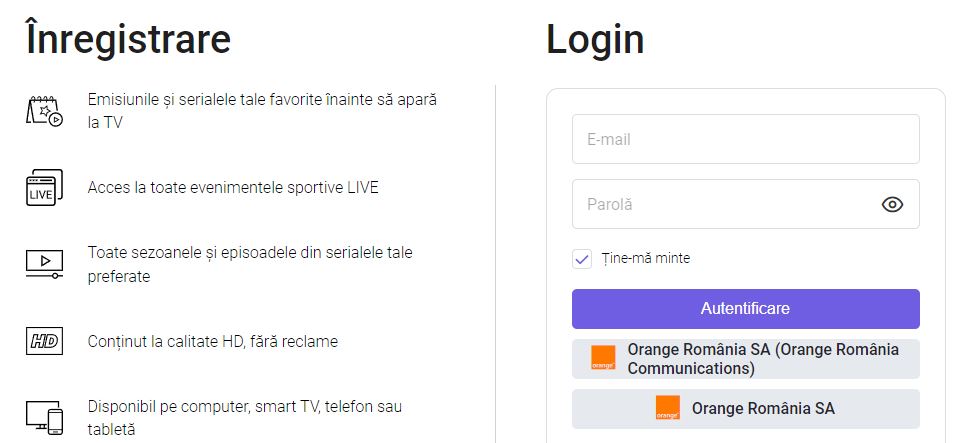This screenshot has height=443, width=980.
Task: Click the Înregistrare heading
Action: 128,39
